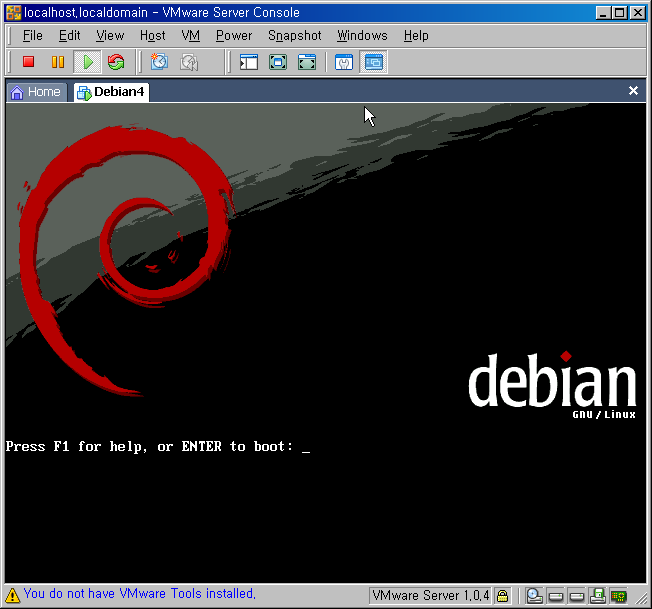Switch to the Home tab
652x609 pixels.
pyautogui.click(x=36, y=92)
